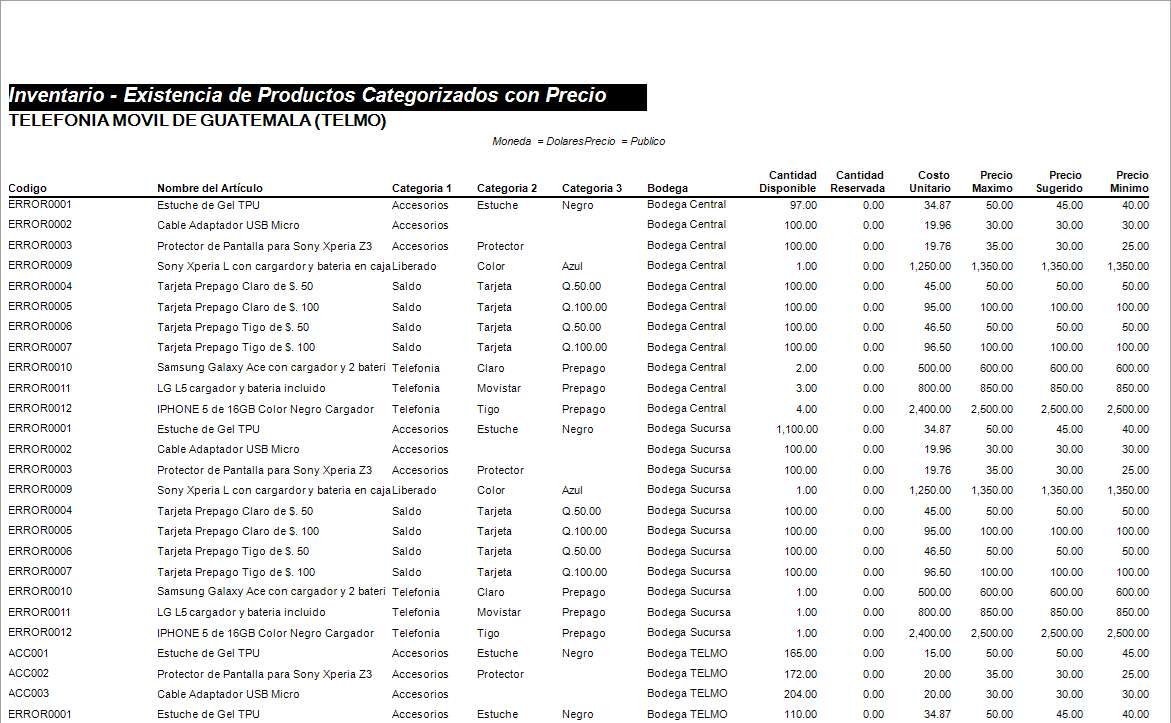Image resolution: width=1171 pixels, height=723 pixels.
Task: Click the Codigo column header
Action: coord(28,188)
